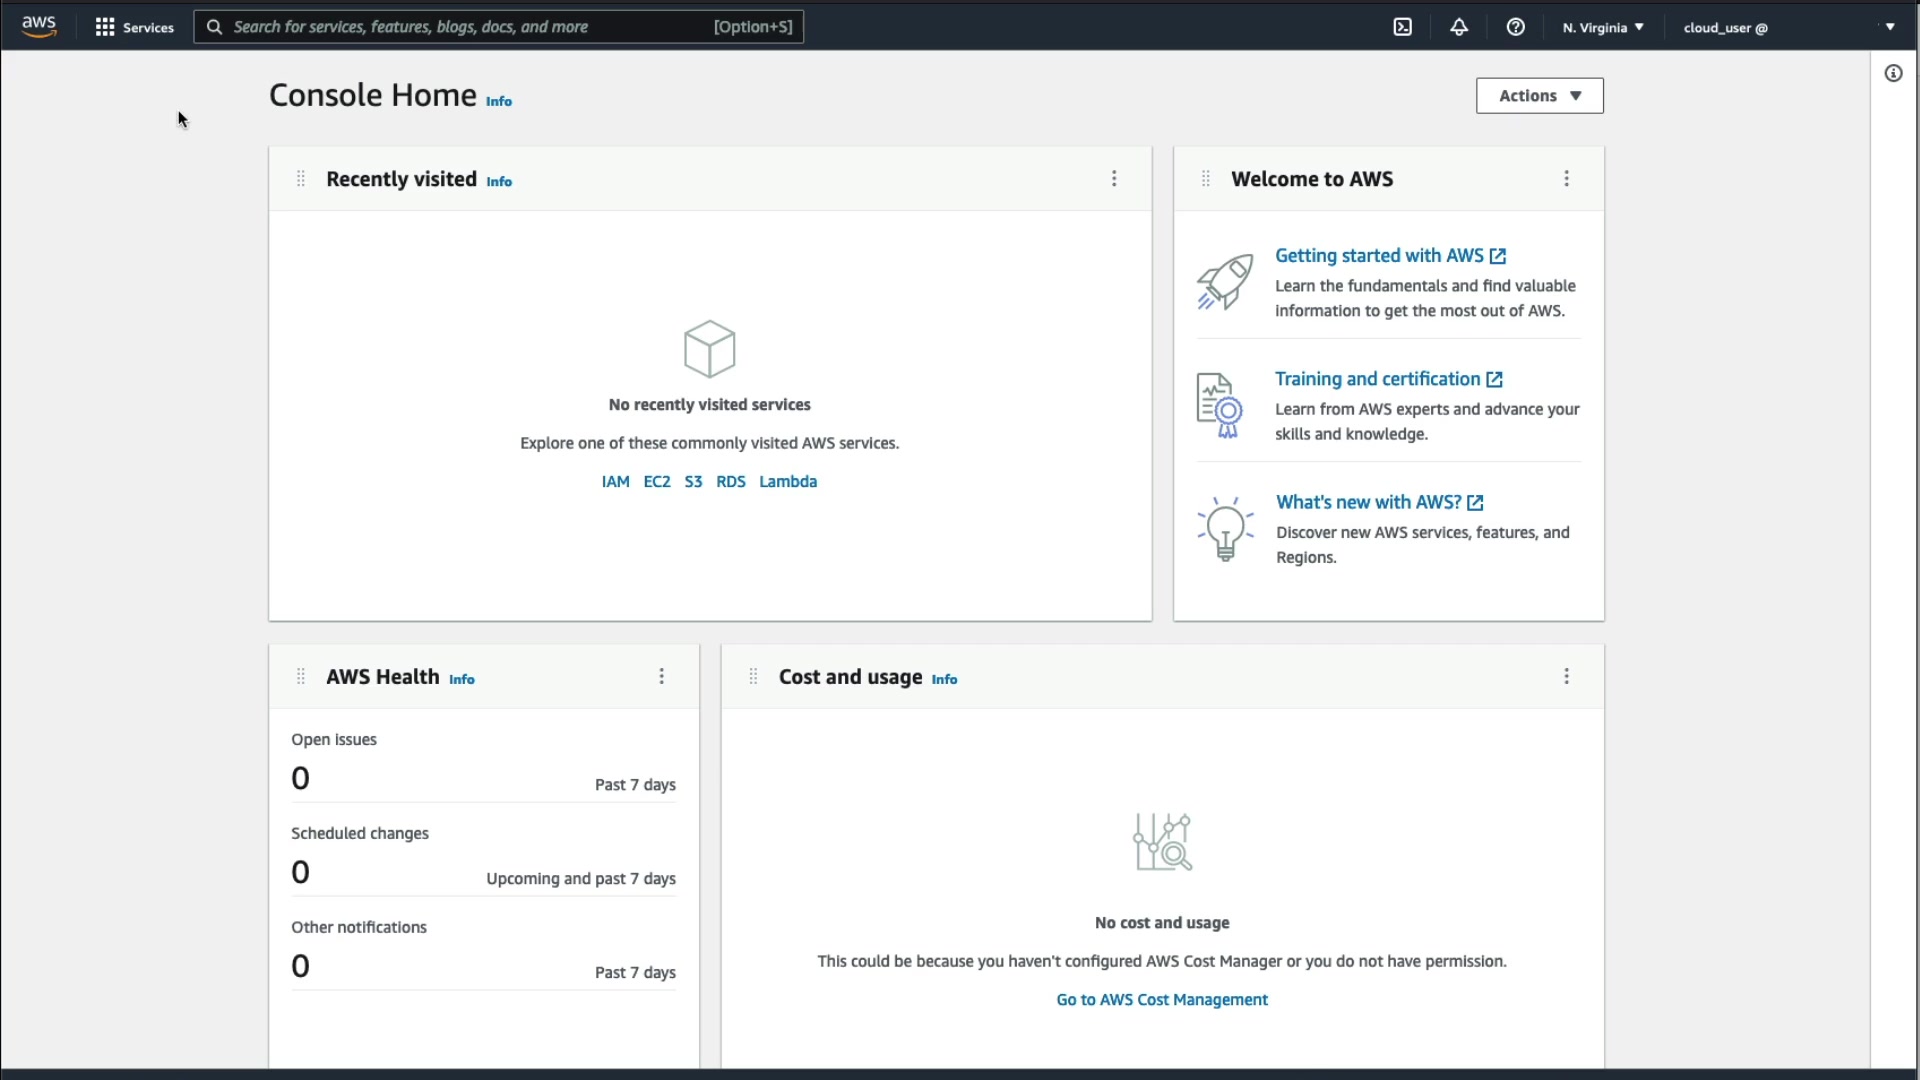Click the Info link next to Console Home
The height and width of the screenshot is (1080, 1920).
coord(498,101)
